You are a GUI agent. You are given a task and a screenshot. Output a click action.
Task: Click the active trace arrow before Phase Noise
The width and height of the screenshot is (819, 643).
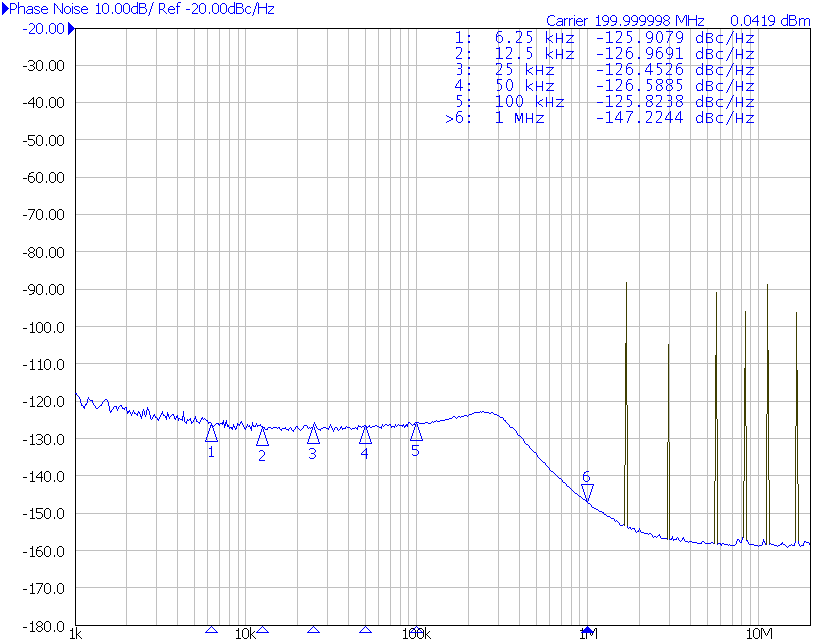[5, 8]
